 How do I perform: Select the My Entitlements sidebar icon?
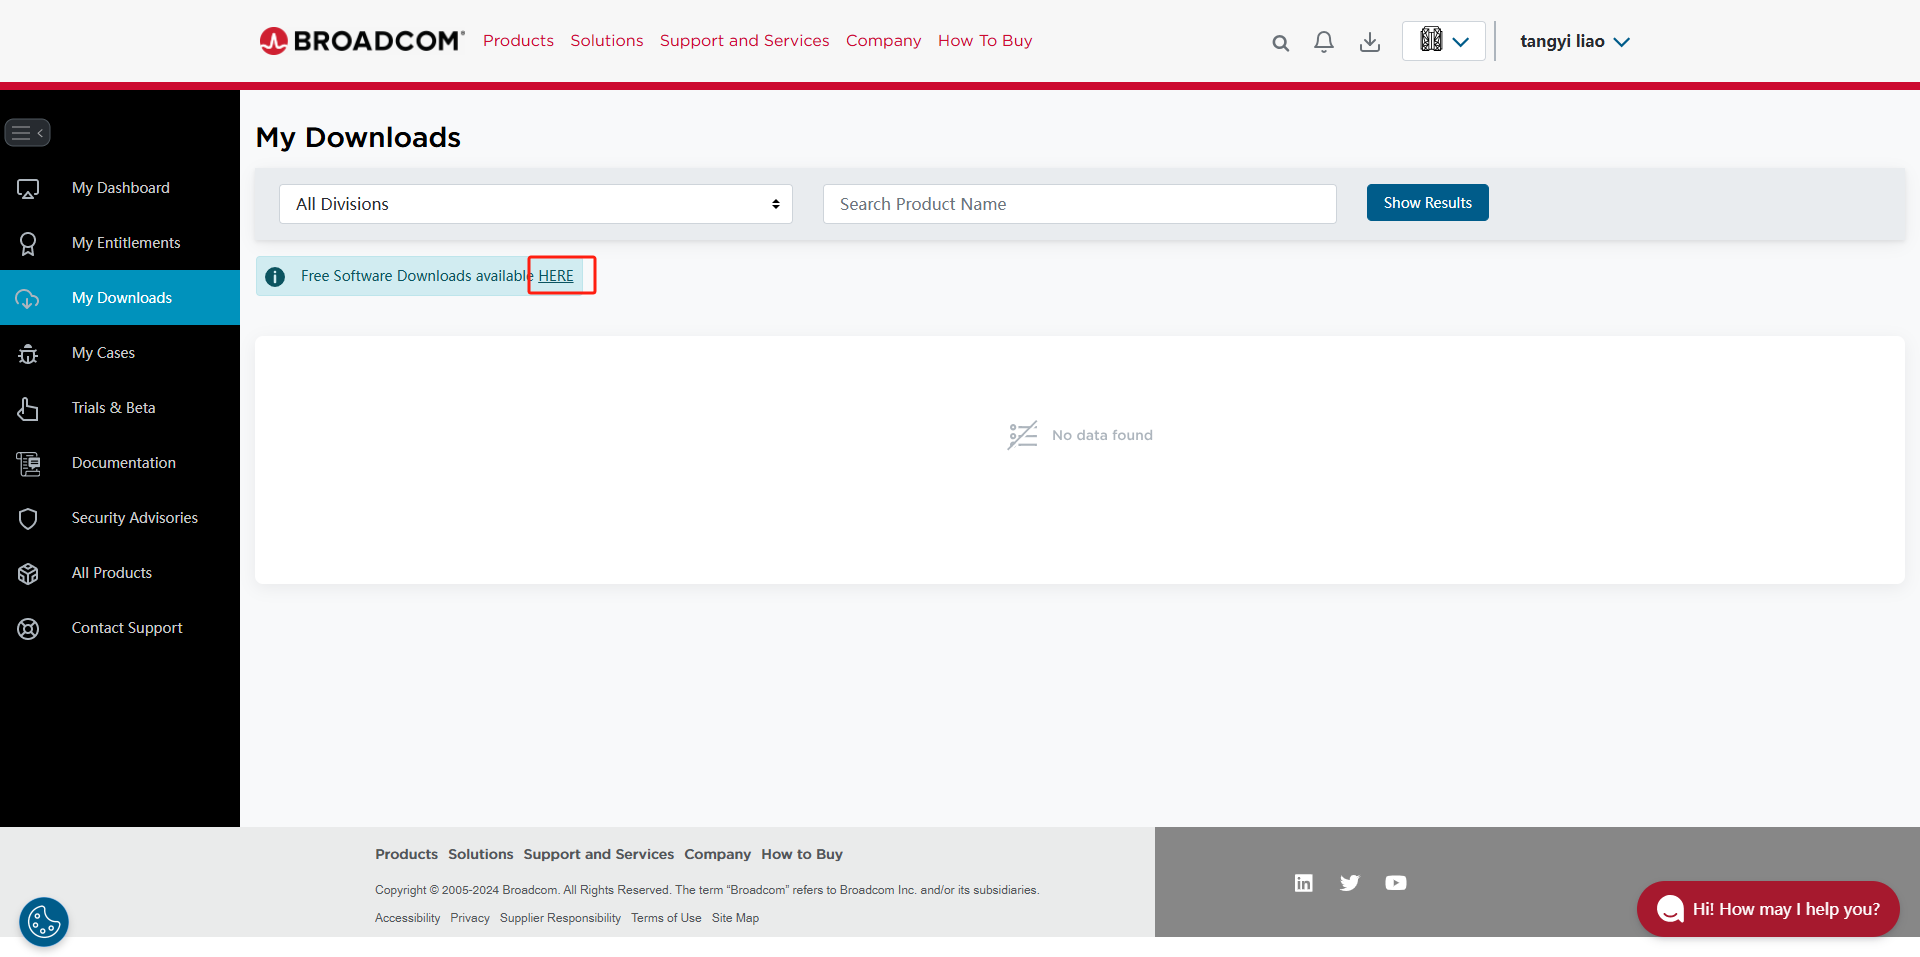pyautogui.click(x=28, y=242)
